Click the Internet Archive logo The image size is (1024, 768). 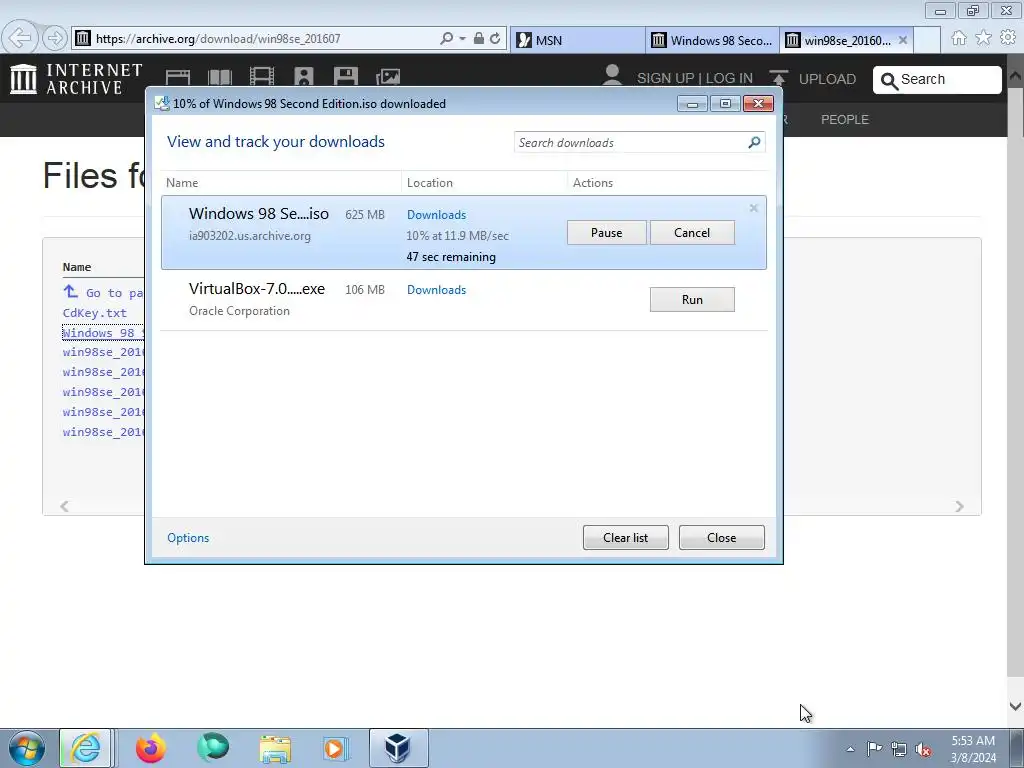pos(76,78)
